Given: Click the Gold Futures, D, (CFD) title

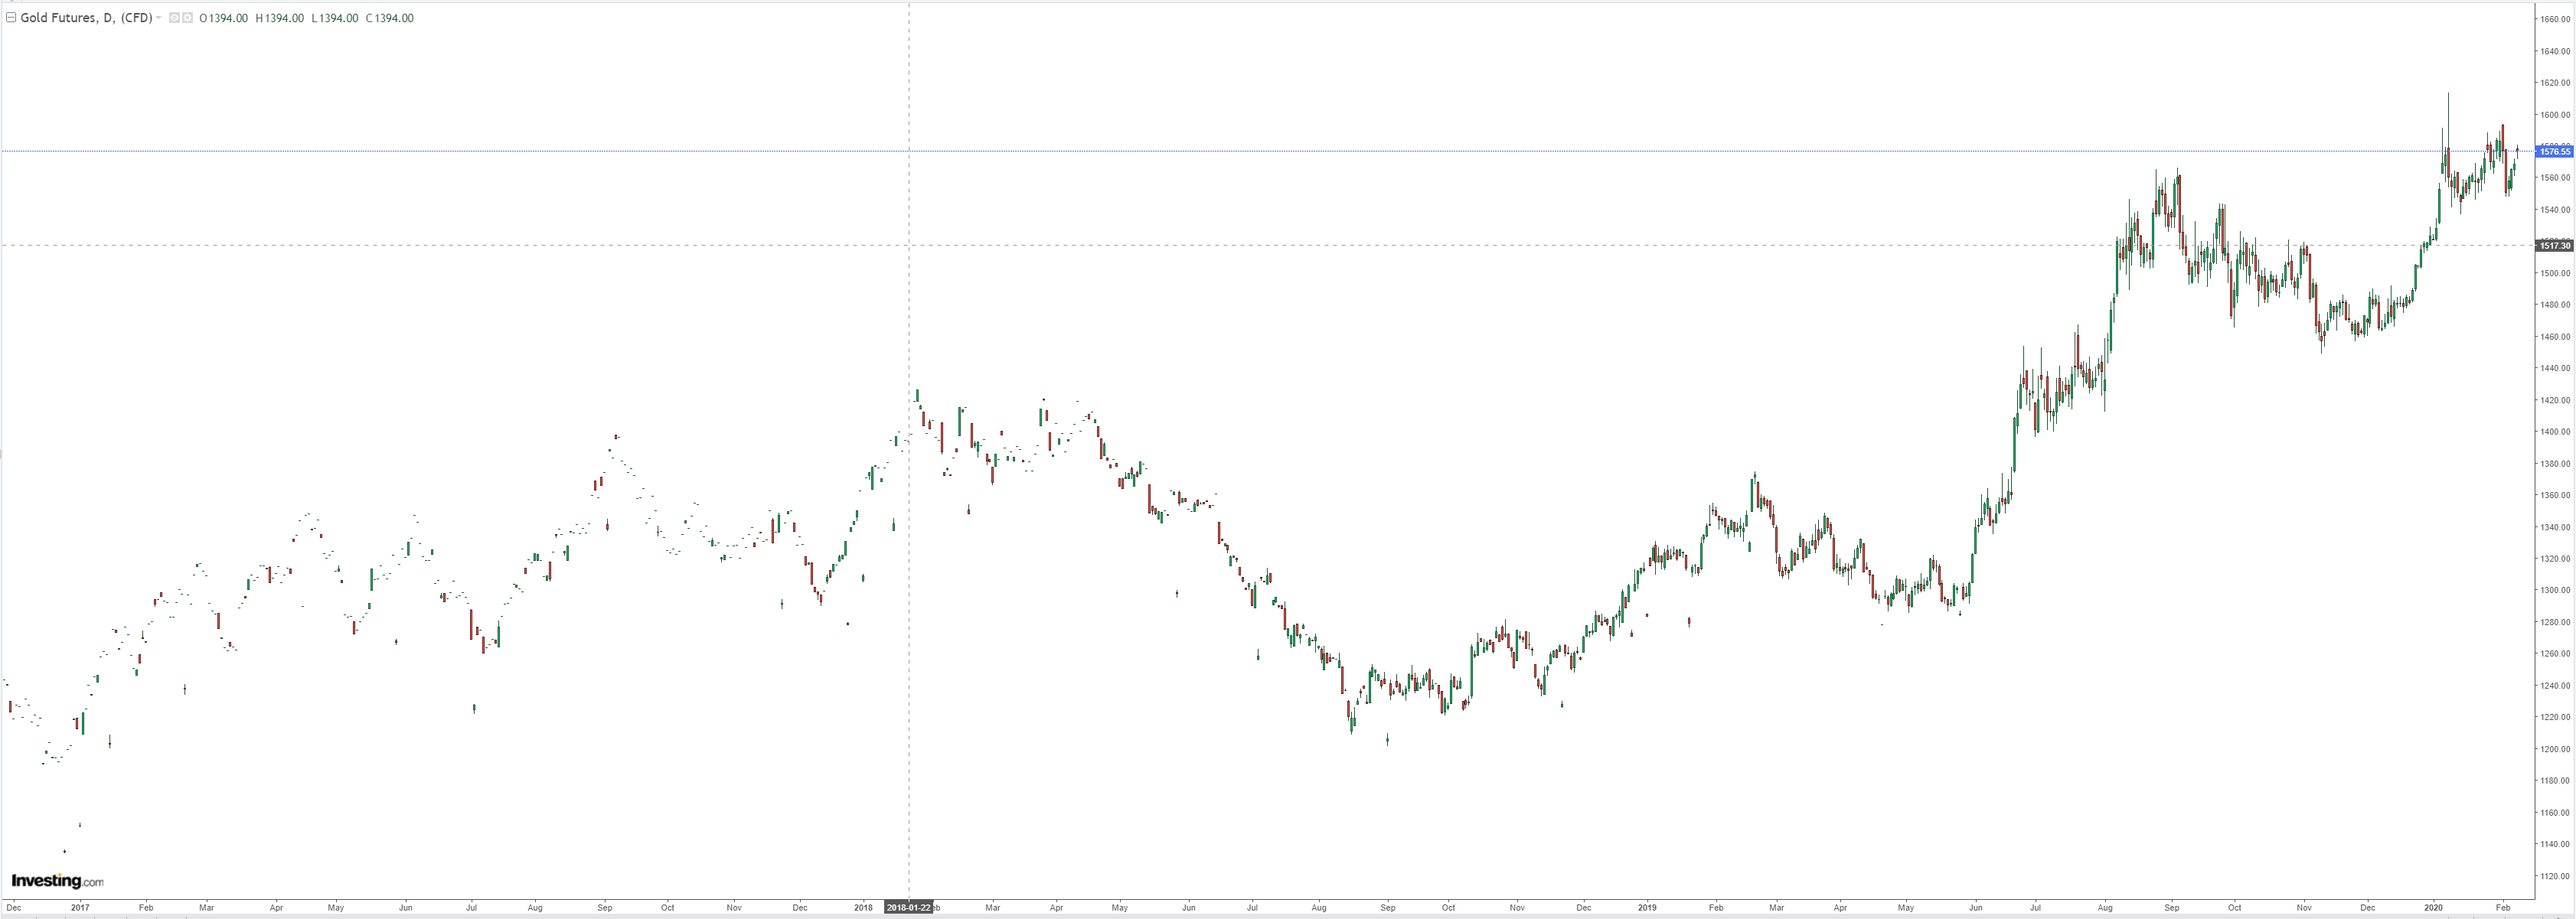Looking at the screenshot, I should [x=86, y=18].
